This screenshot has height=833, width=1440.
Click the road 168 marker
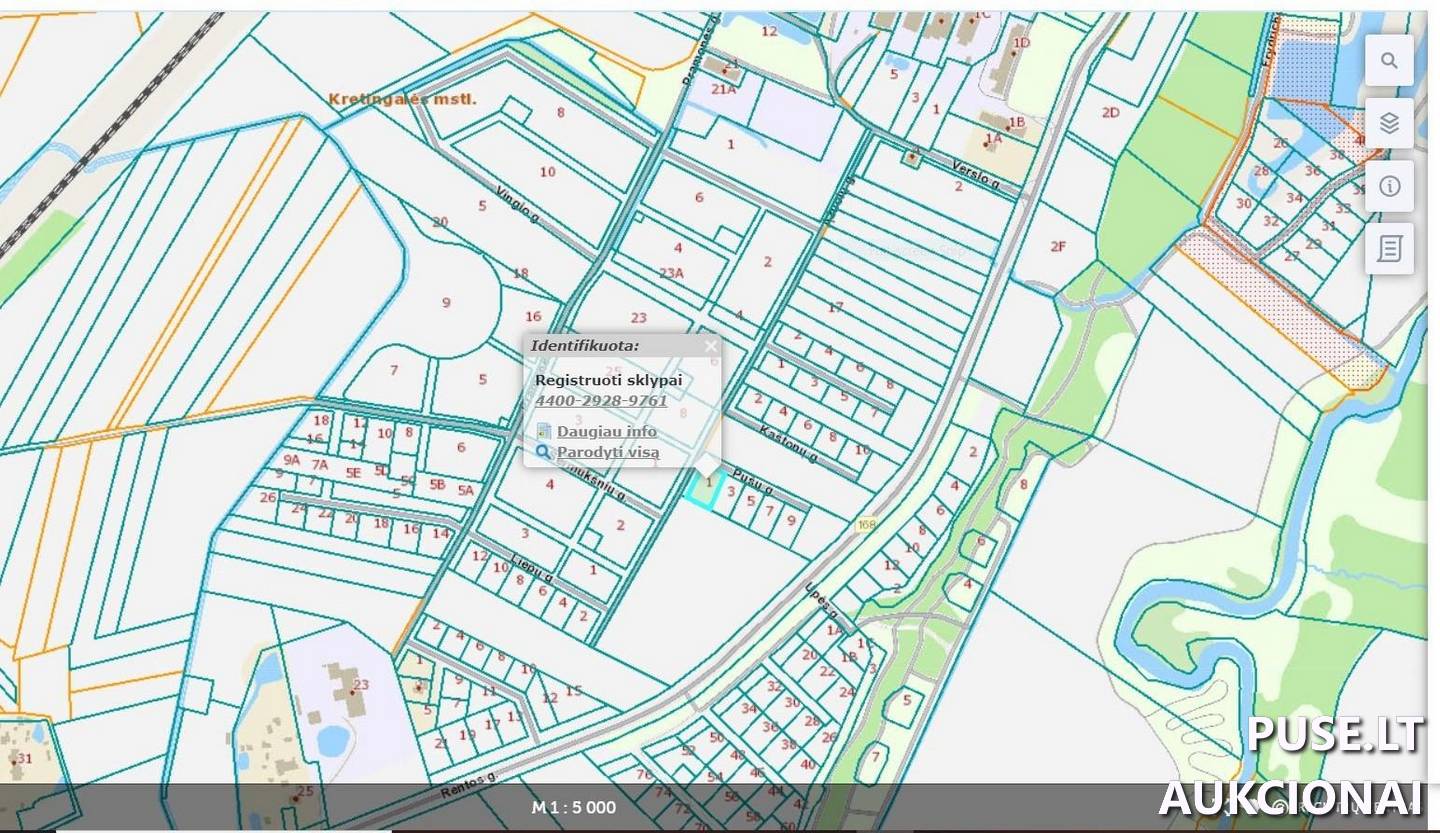(x=866, y=524)
